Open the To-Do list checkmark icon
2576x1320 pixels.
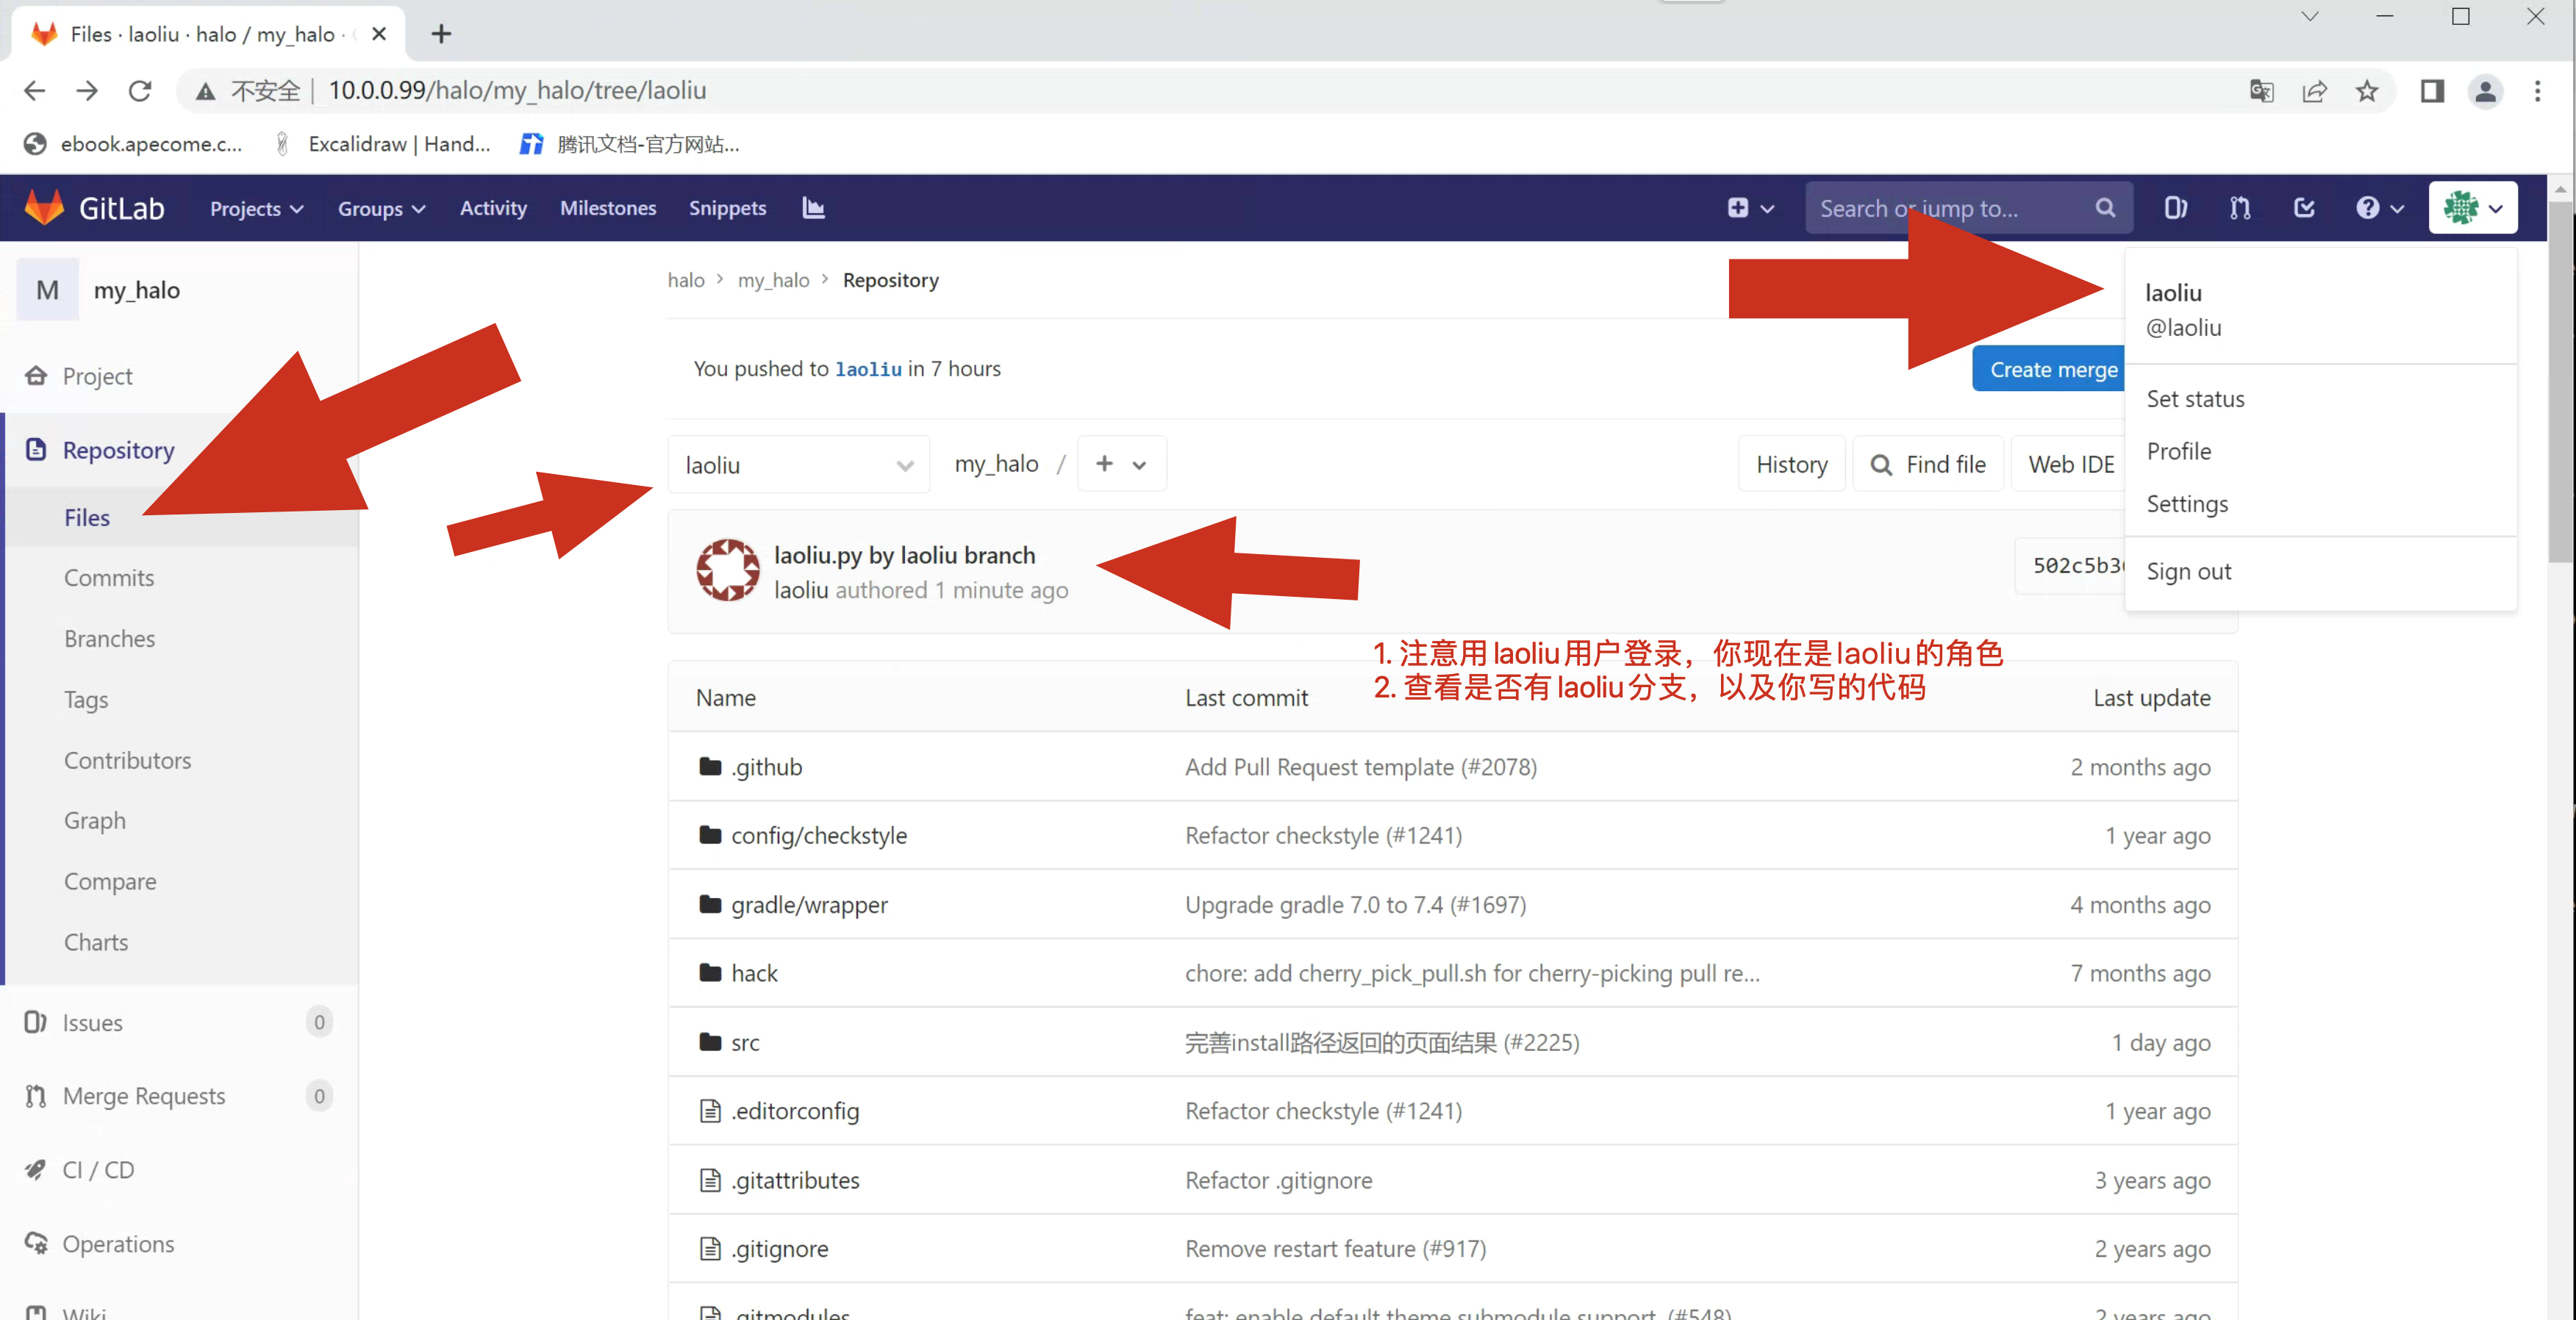pos(2304,208)
